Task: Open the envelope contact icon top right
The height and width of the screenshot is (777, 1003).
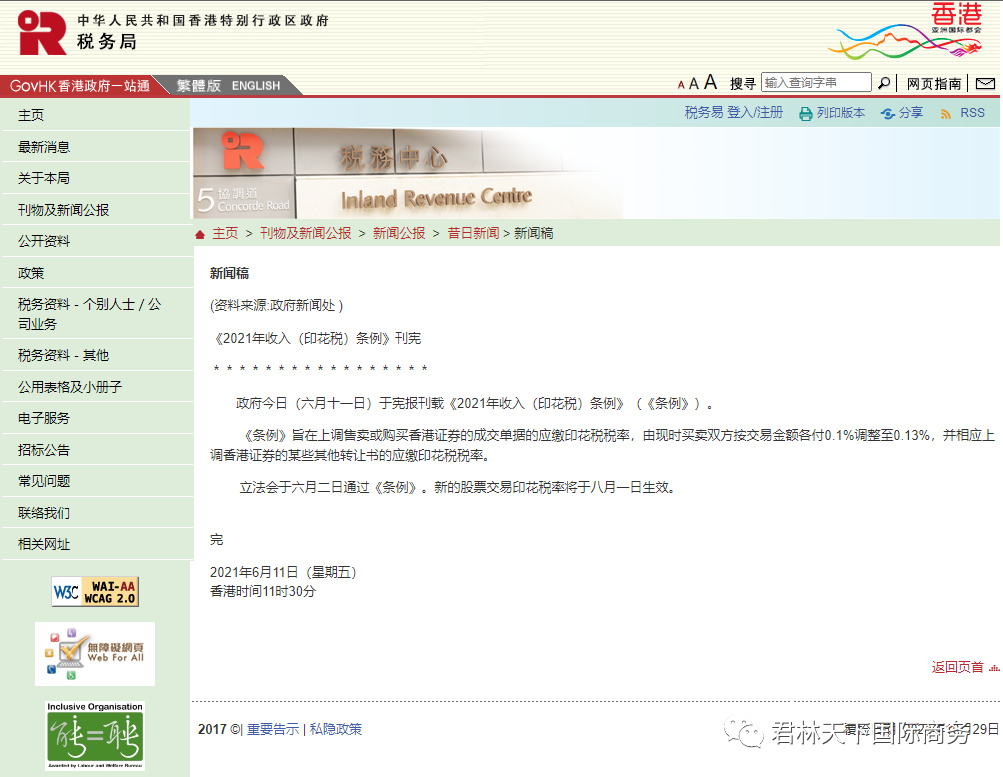Action: (x=984, y=83)
